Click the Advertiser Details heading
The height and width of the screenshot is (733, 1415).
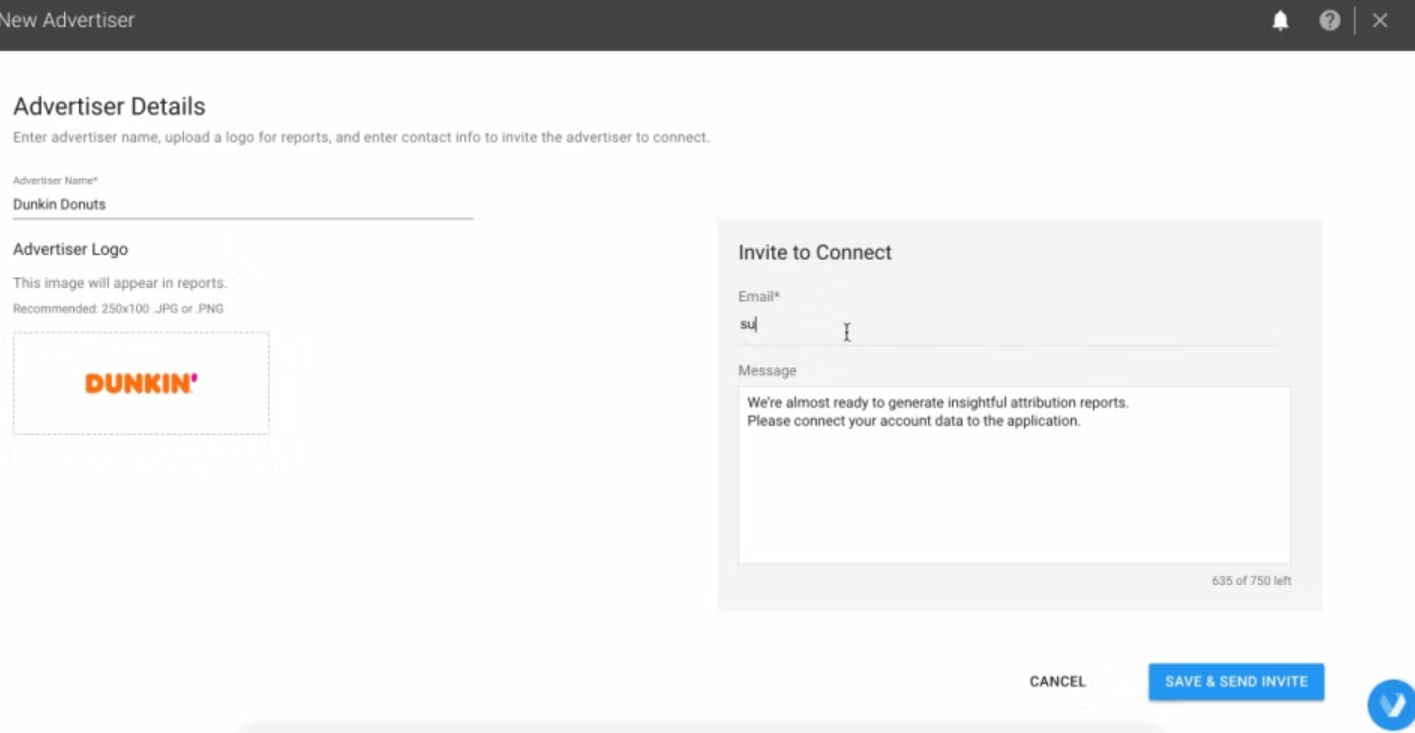point(109,107)
